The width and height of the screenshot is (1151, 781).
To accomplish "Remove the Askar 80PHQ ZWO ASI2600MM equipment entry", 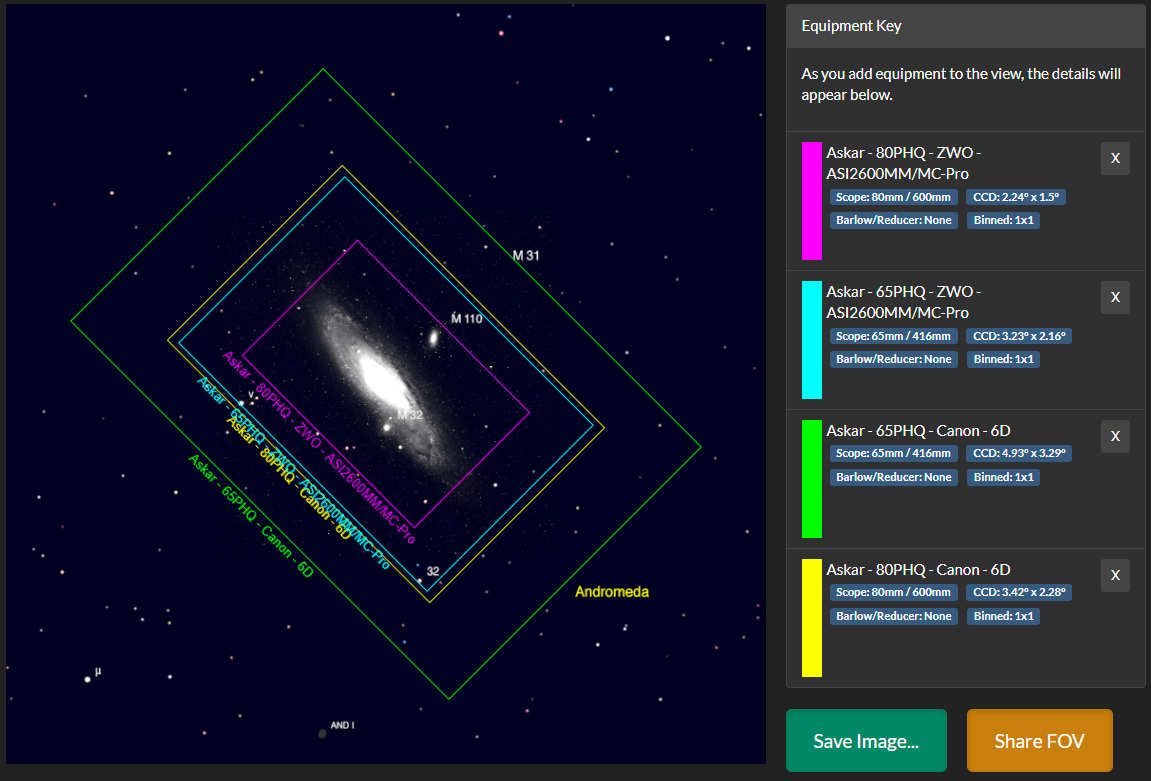I will 1115,159.
